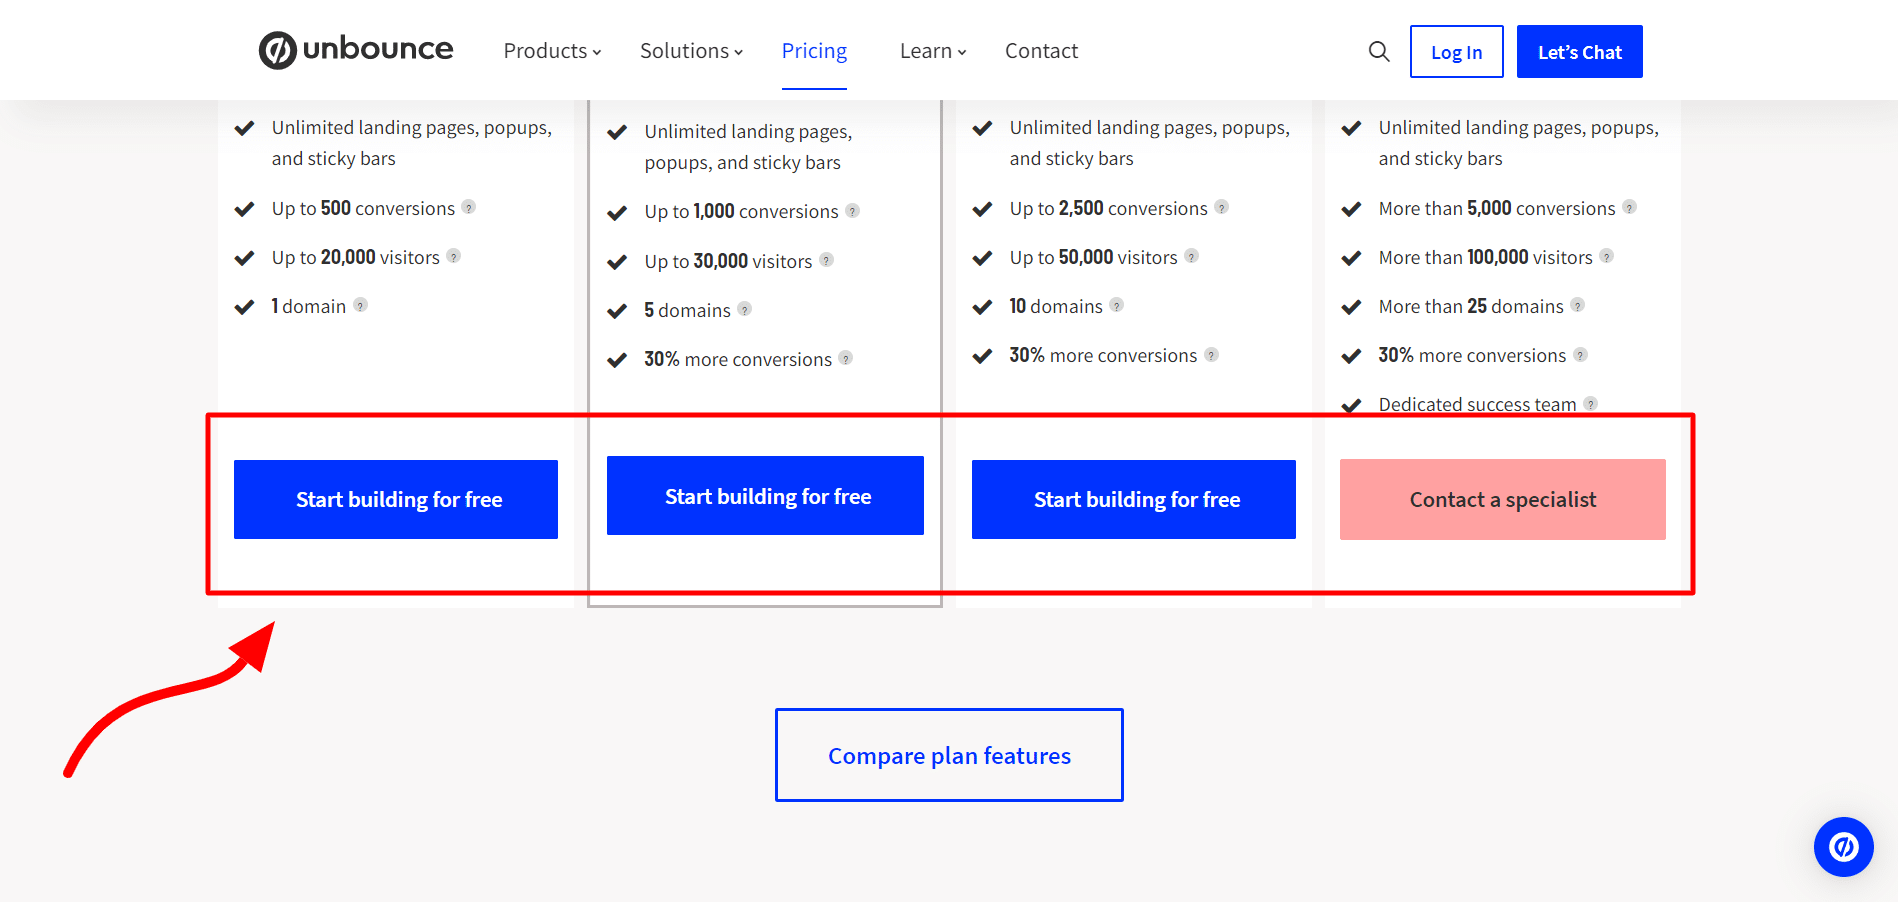Screen dimensions: 1898x902
Task: Open tooltip icon for 1,000 conversions
Action: coord(852,210)
